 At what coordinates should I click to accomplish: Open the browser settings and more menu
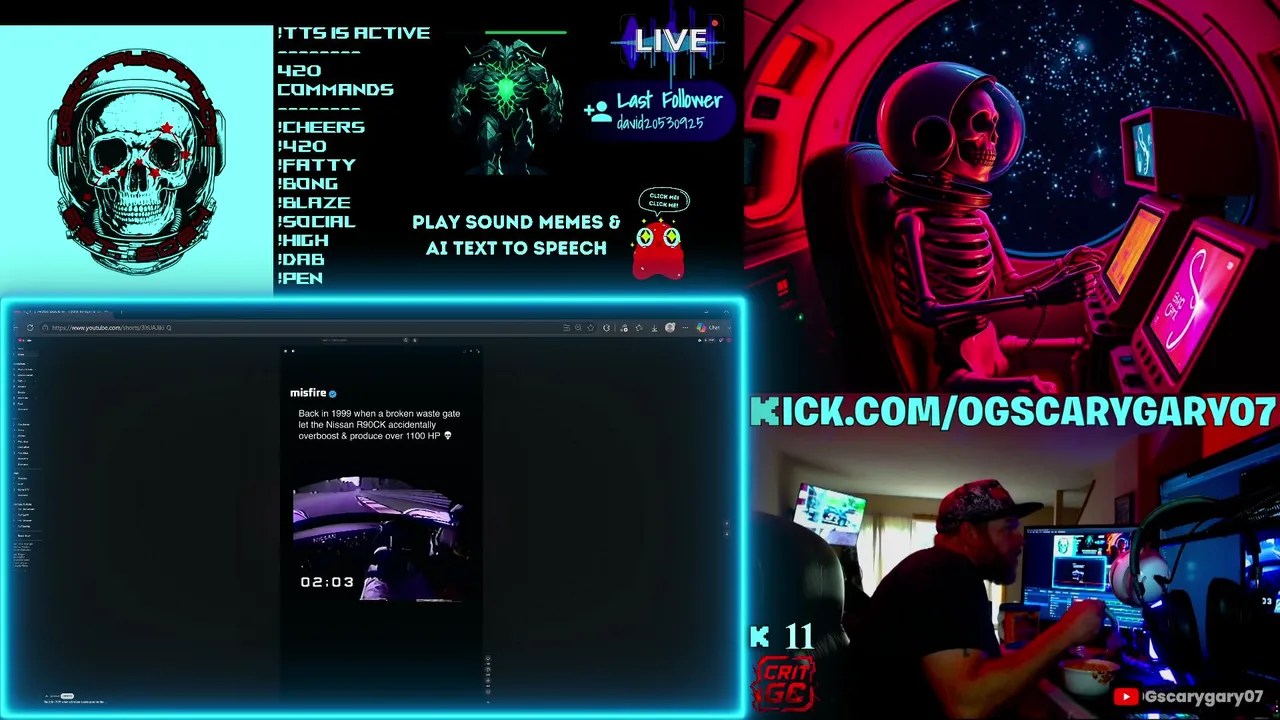point(685,328)
